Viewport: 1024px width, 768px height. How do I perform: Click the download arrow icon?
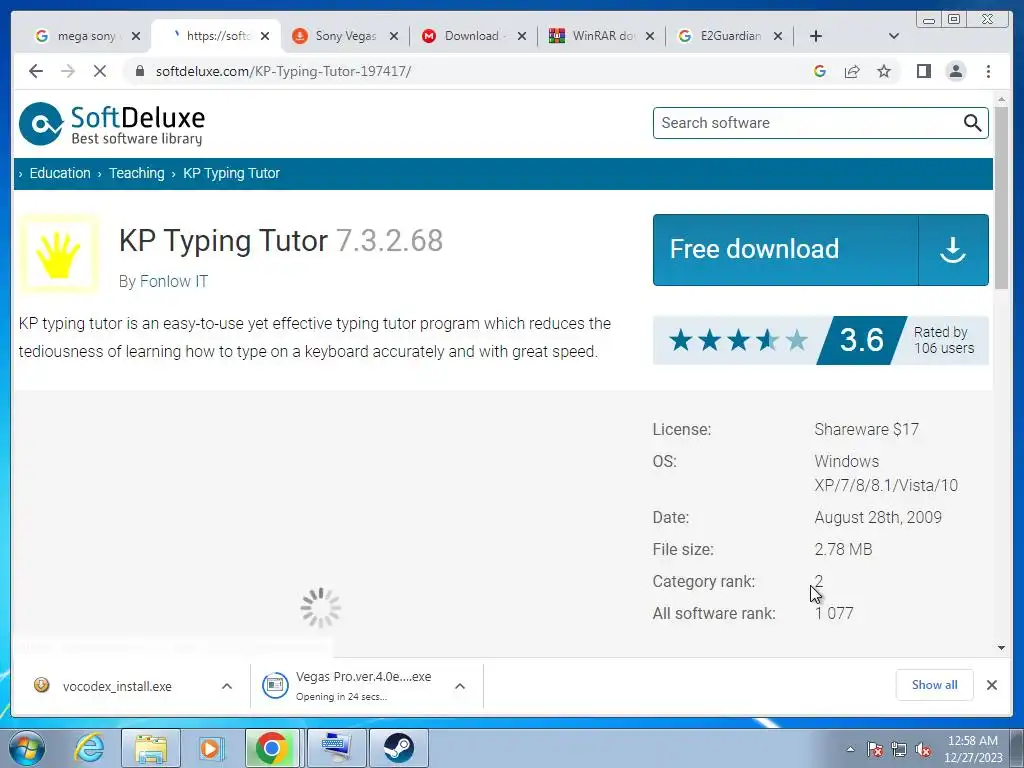pyautogui.click(x=953, y=249)
